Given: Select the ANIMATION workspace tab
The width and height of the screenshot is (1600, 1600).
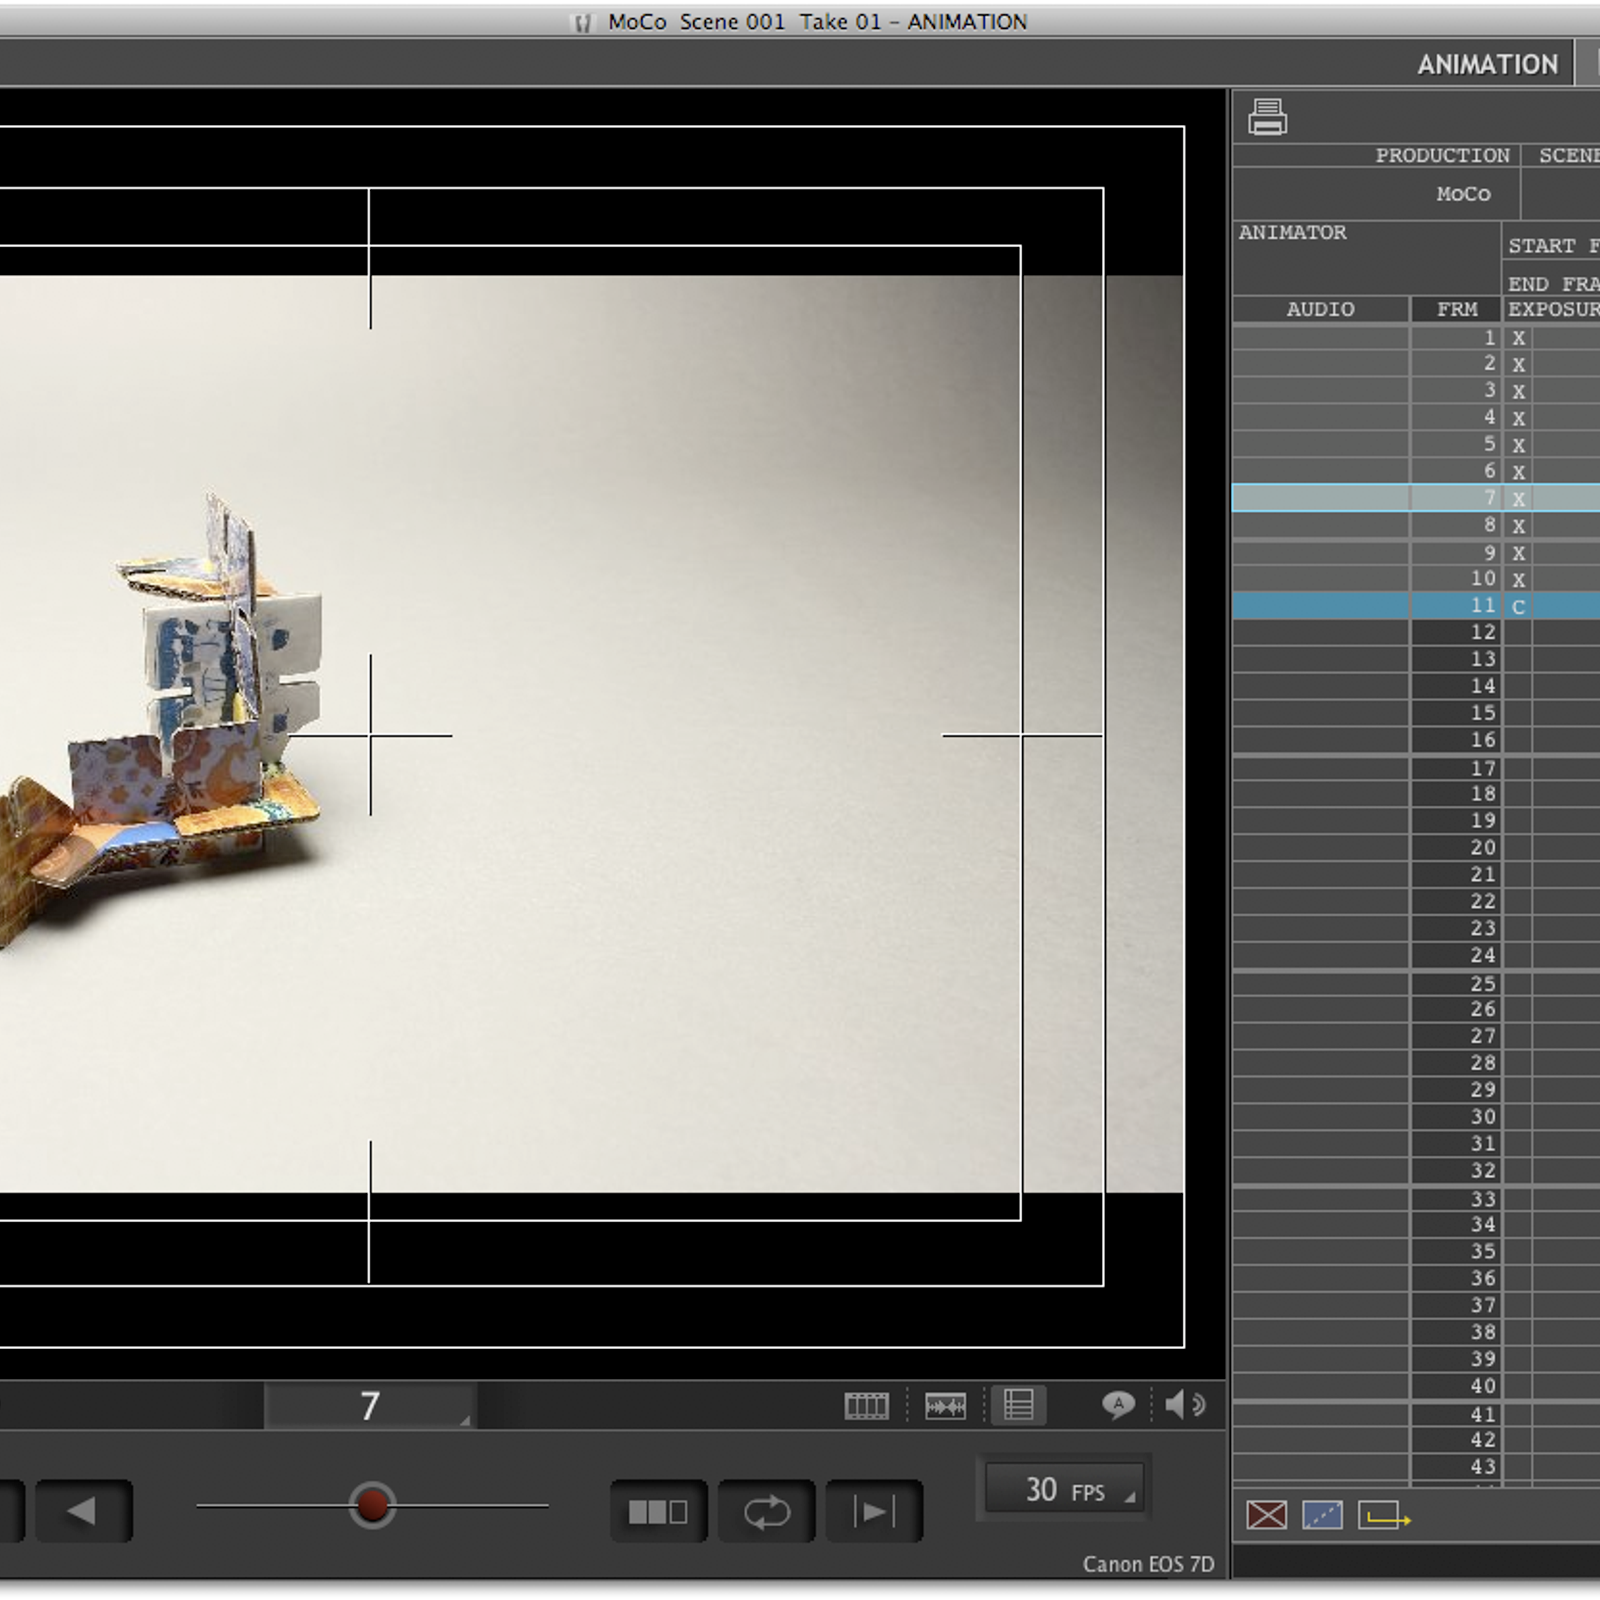Looking at the screenshot, I should (1487, 65).
